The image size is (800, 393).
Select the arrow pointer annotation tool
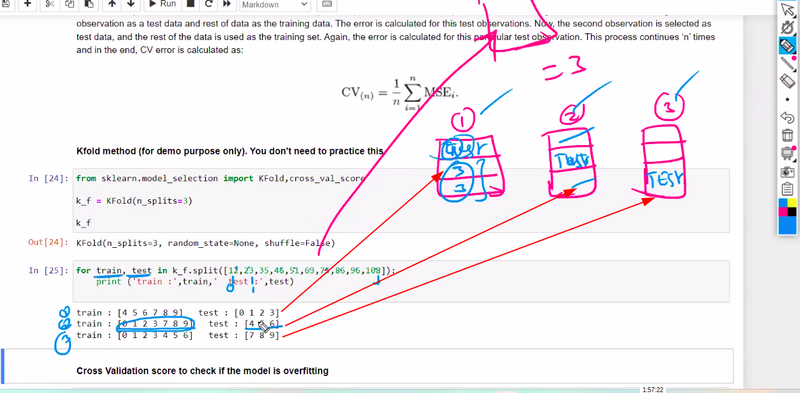(x=788, y=9)
